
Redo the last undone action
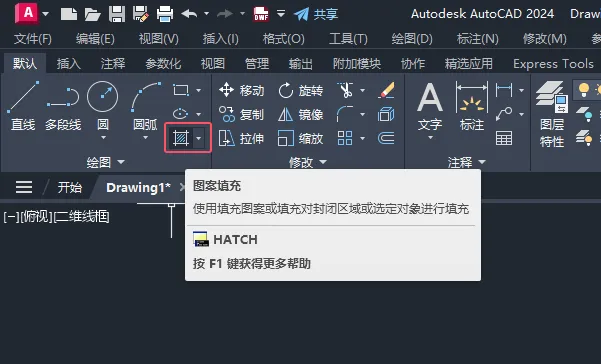225,14
